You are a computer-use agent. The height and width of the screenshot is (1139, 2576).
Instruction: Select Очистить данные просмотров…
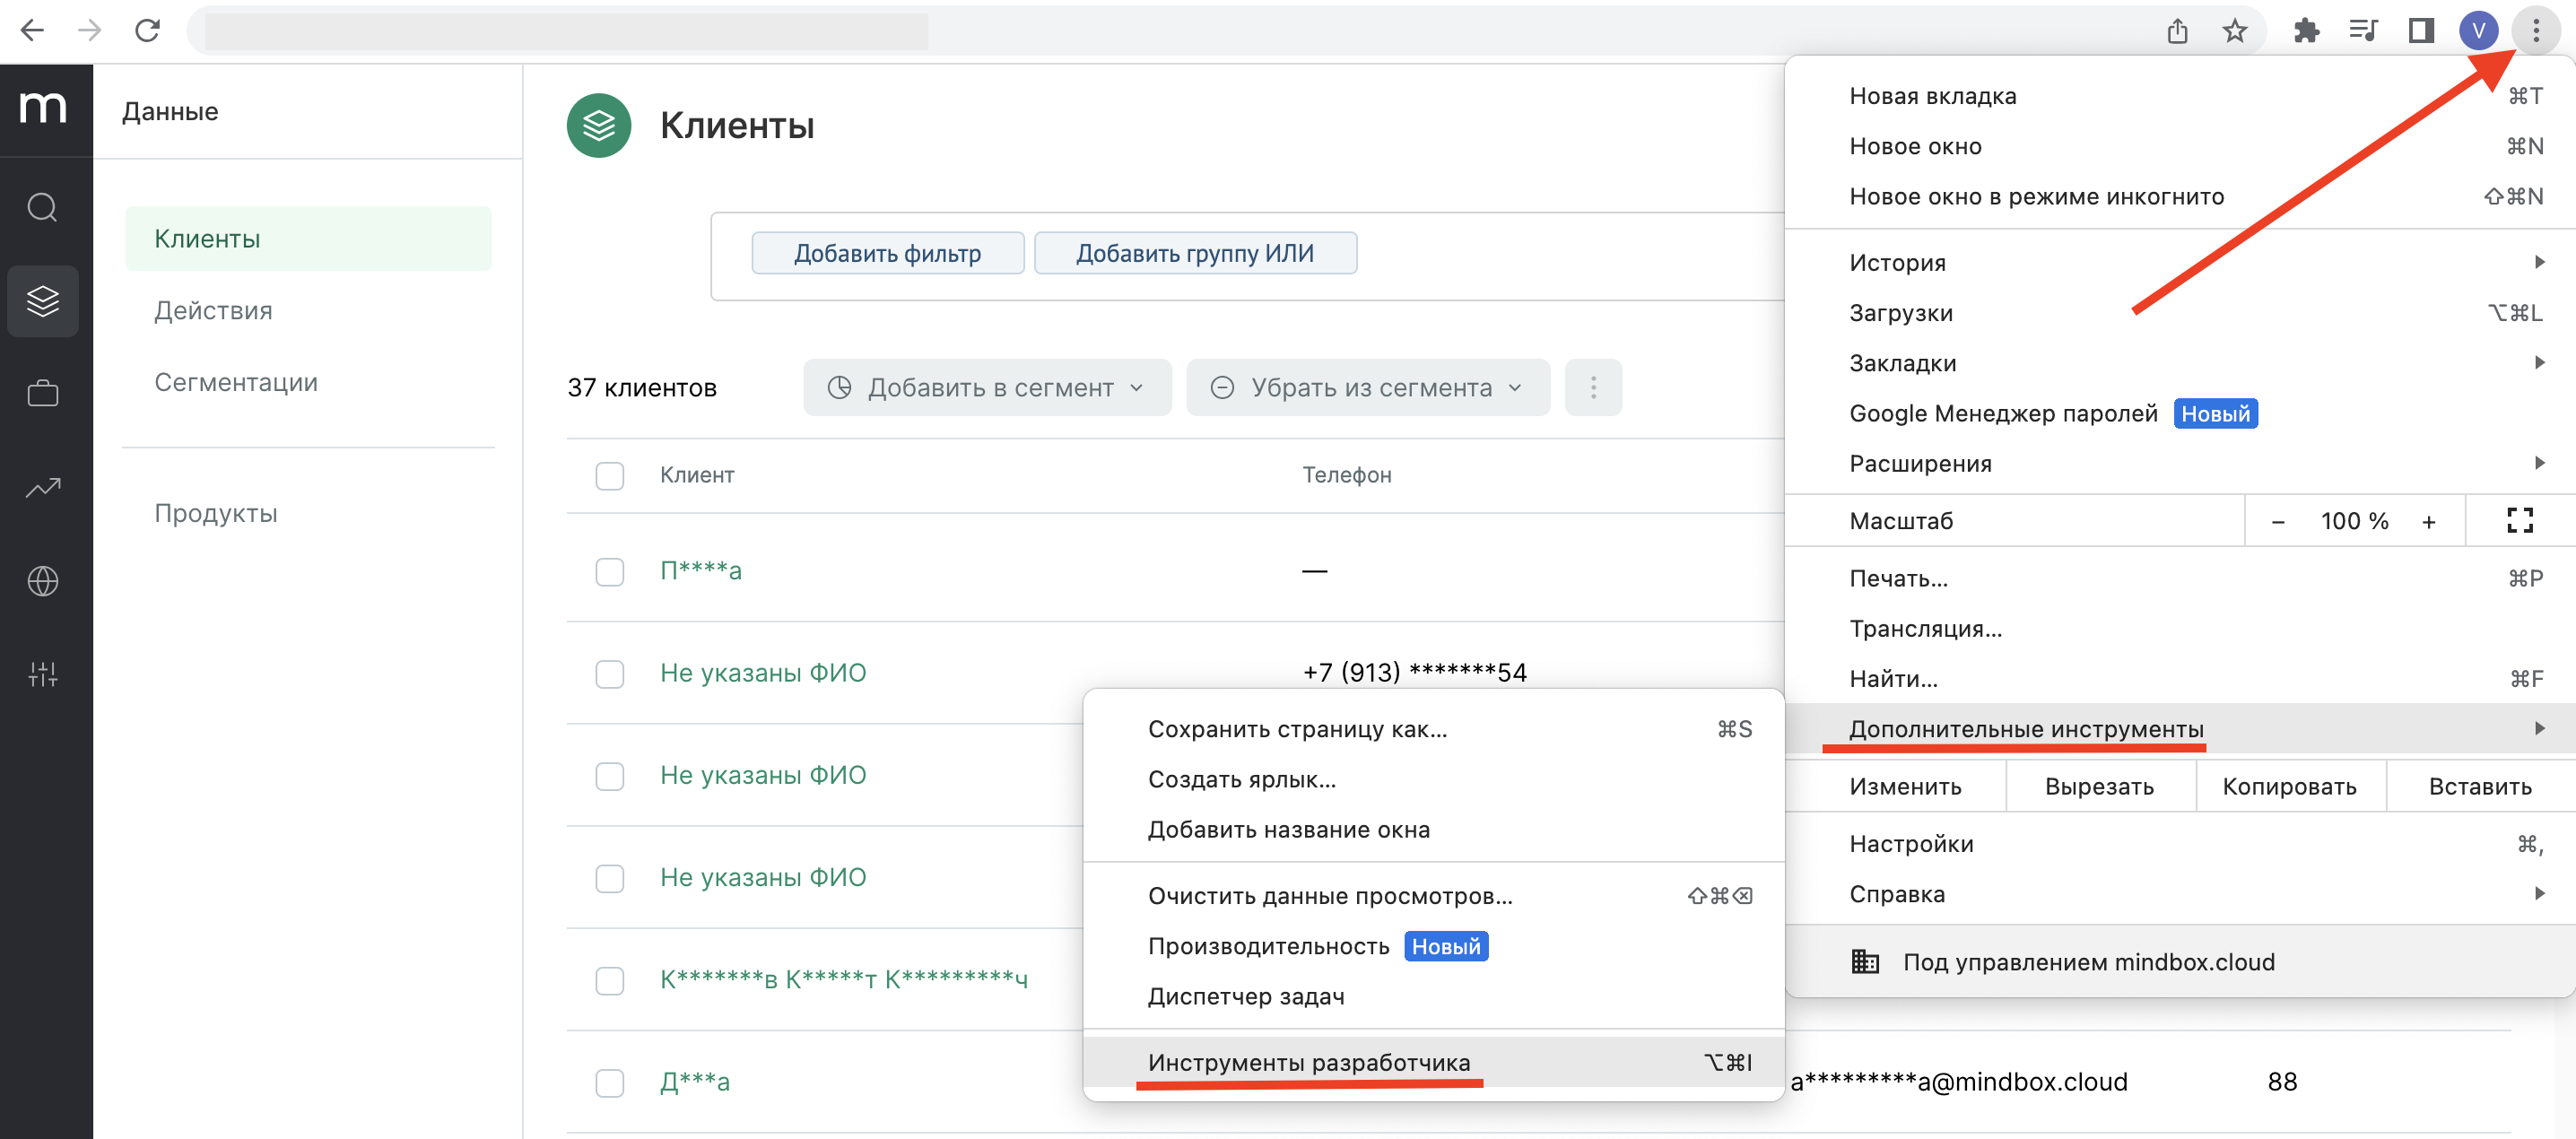tap(1433, 895)
